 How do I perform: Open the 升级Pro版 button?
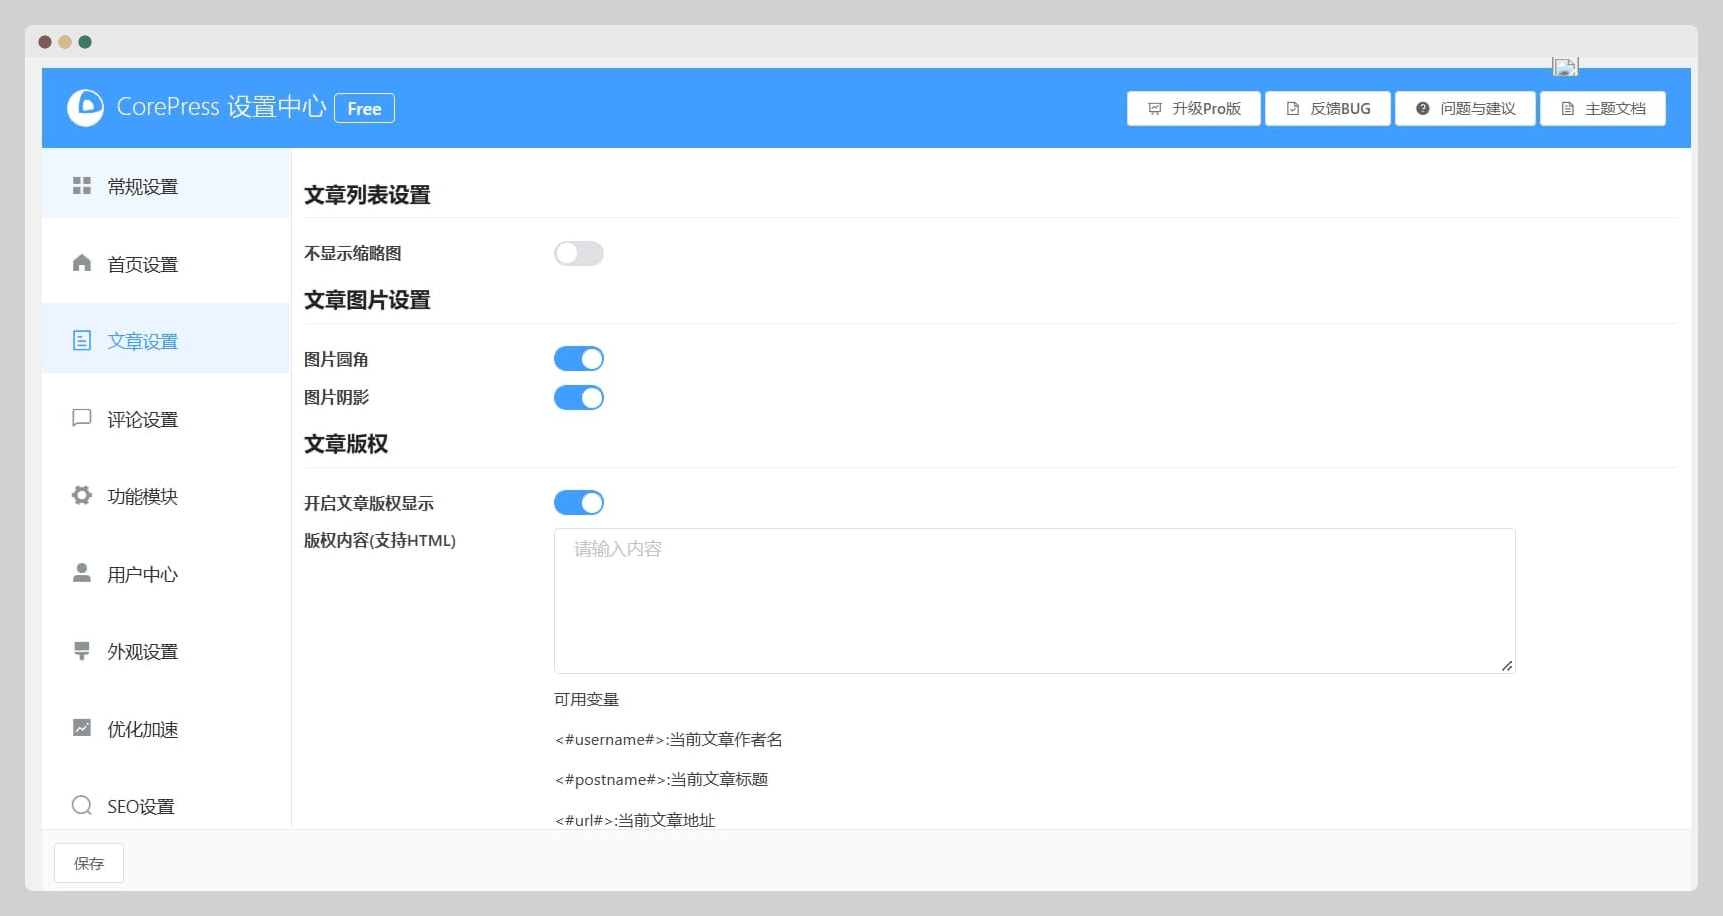click(x=1193, y=109)
